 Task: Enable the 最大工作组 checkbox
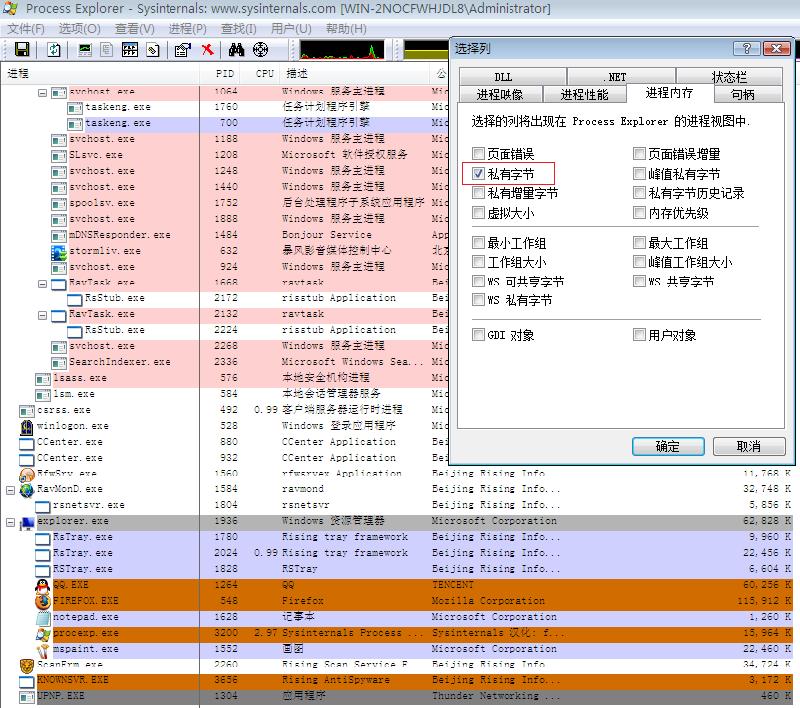coord(639,242)
